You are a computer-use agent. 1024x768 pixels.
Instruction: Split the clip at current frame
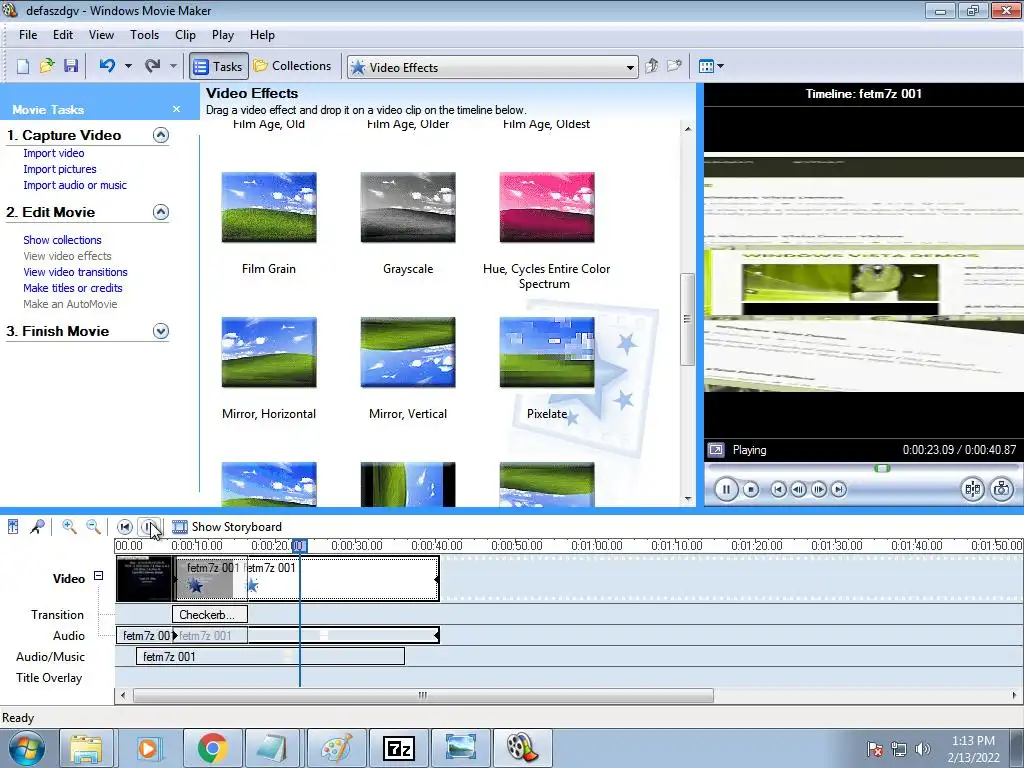coord(972,489)
